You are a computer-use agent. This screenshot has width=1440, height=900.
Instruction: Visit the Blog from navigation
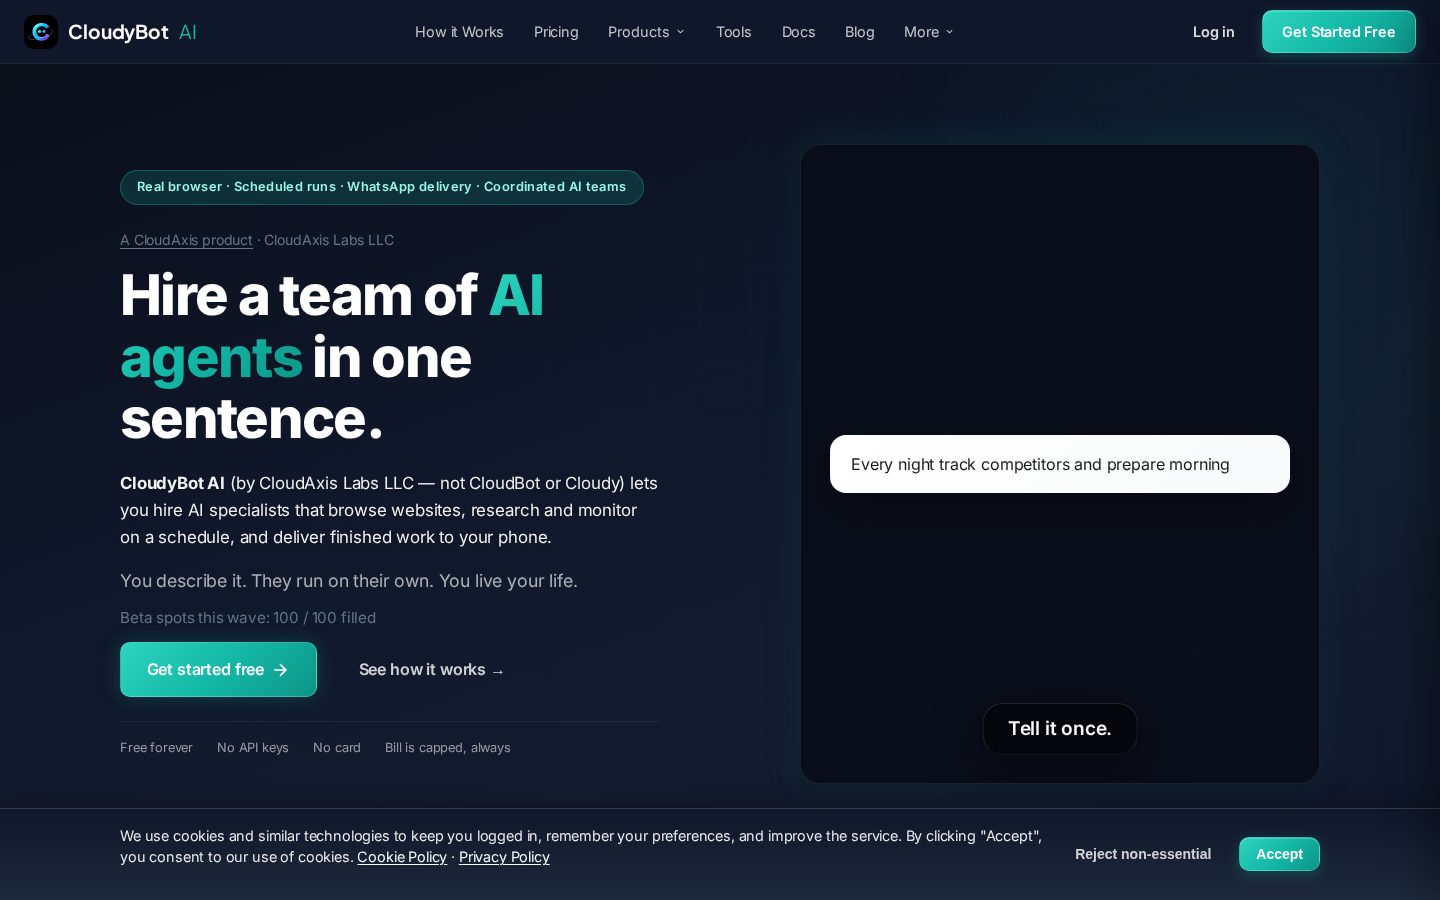click(859, 32)
